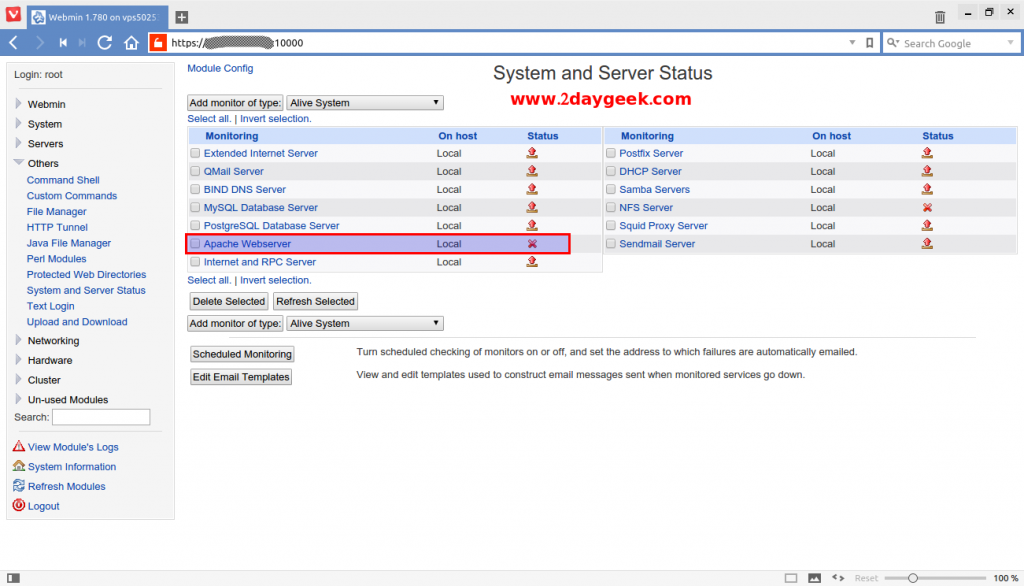Click the Refresh Modules icon
The height and width of the screenshot is (586, 1024).
16,486
